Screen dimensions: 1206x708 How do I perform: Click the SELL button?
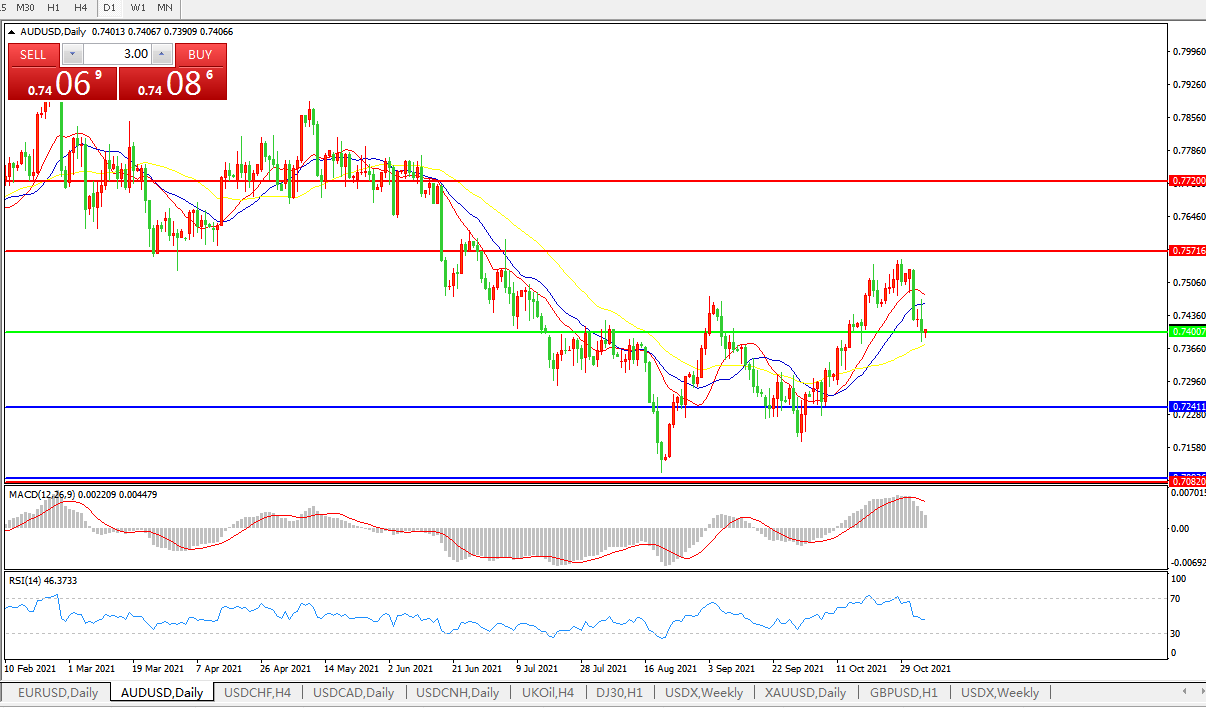click(x=34, y=54)
